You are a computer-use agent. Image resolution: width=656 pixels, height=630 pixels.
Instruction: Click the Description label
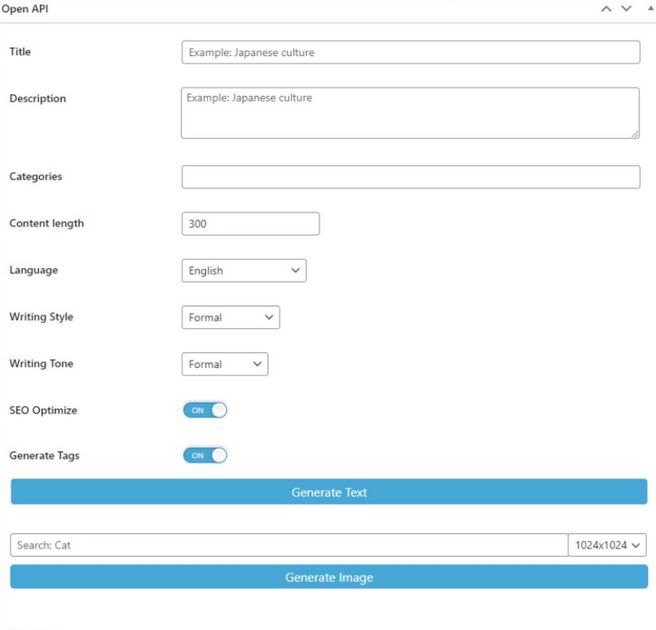tap(38, 98)
